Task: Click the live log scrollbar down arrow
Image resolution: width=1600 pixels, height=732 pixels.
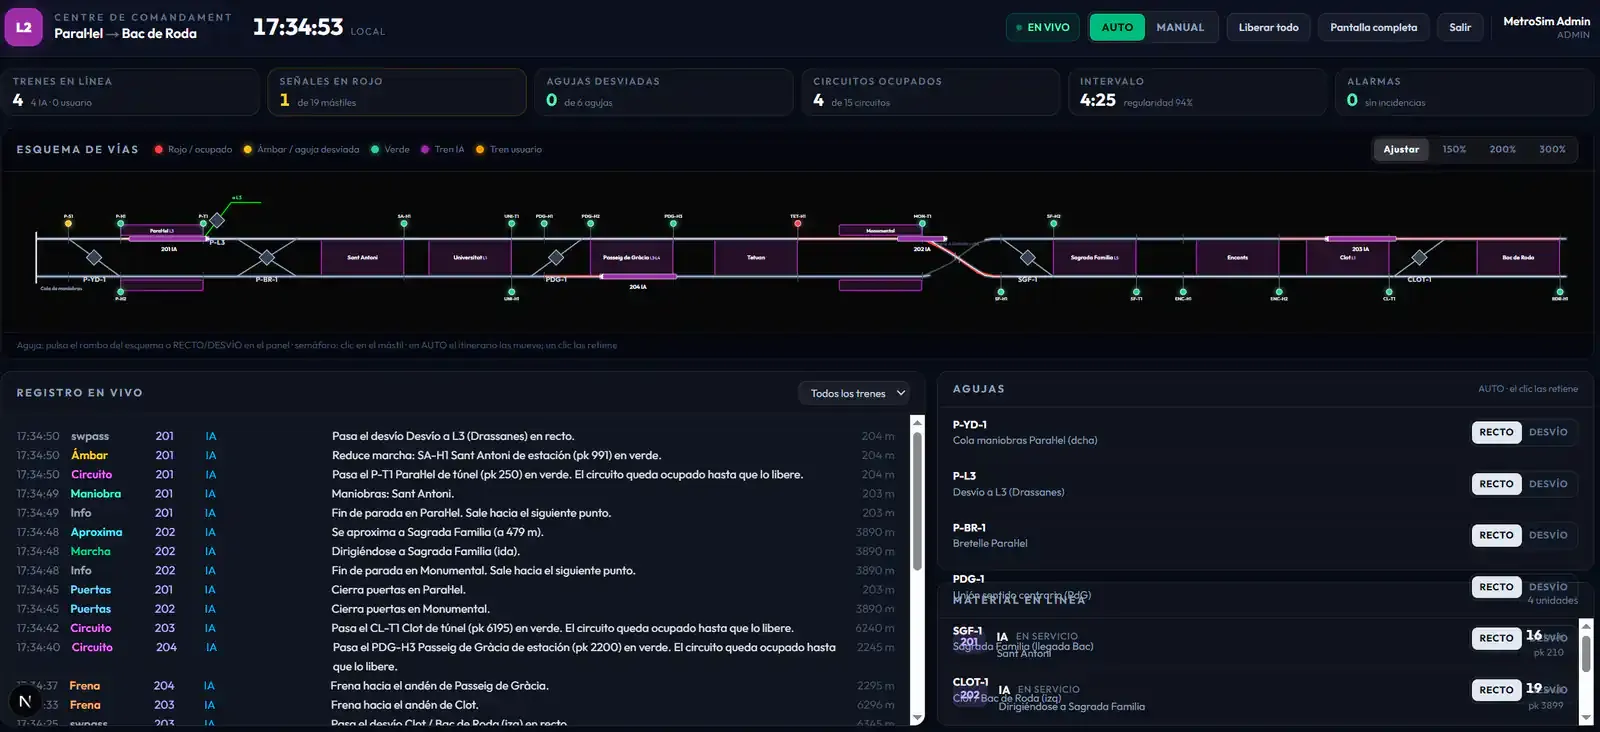Action: pyautogui.click(x=917, y=718)
